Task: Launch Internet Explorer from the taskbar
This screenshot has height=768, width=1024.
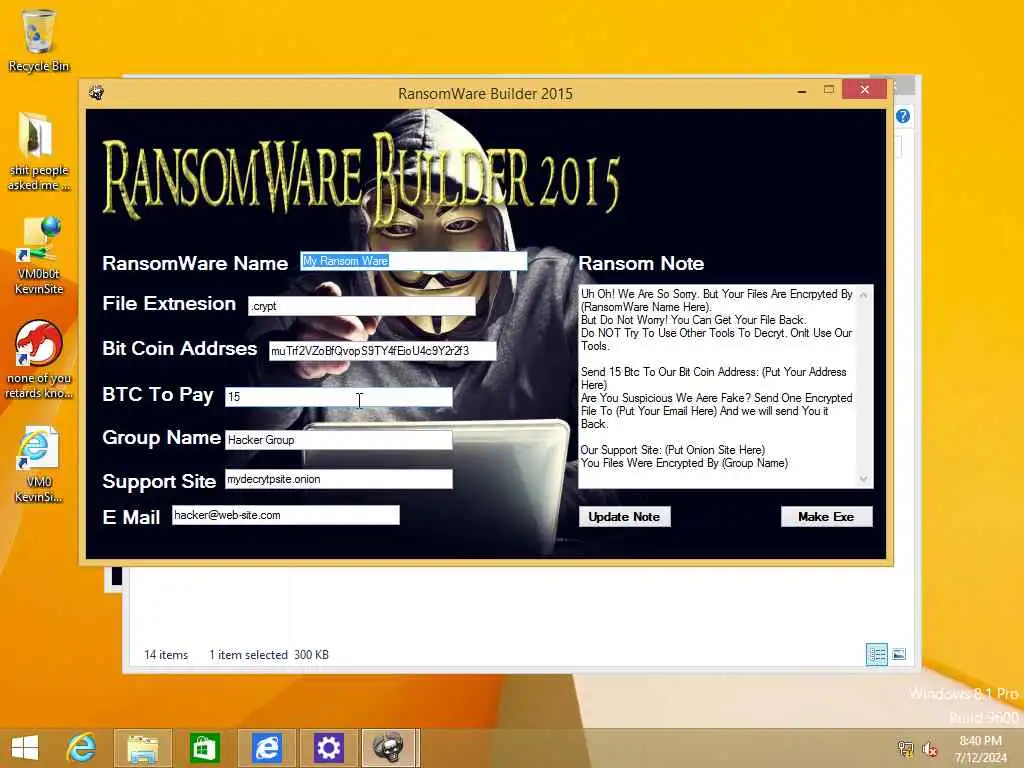Action: pyautogui.click(x=82, y=747)
